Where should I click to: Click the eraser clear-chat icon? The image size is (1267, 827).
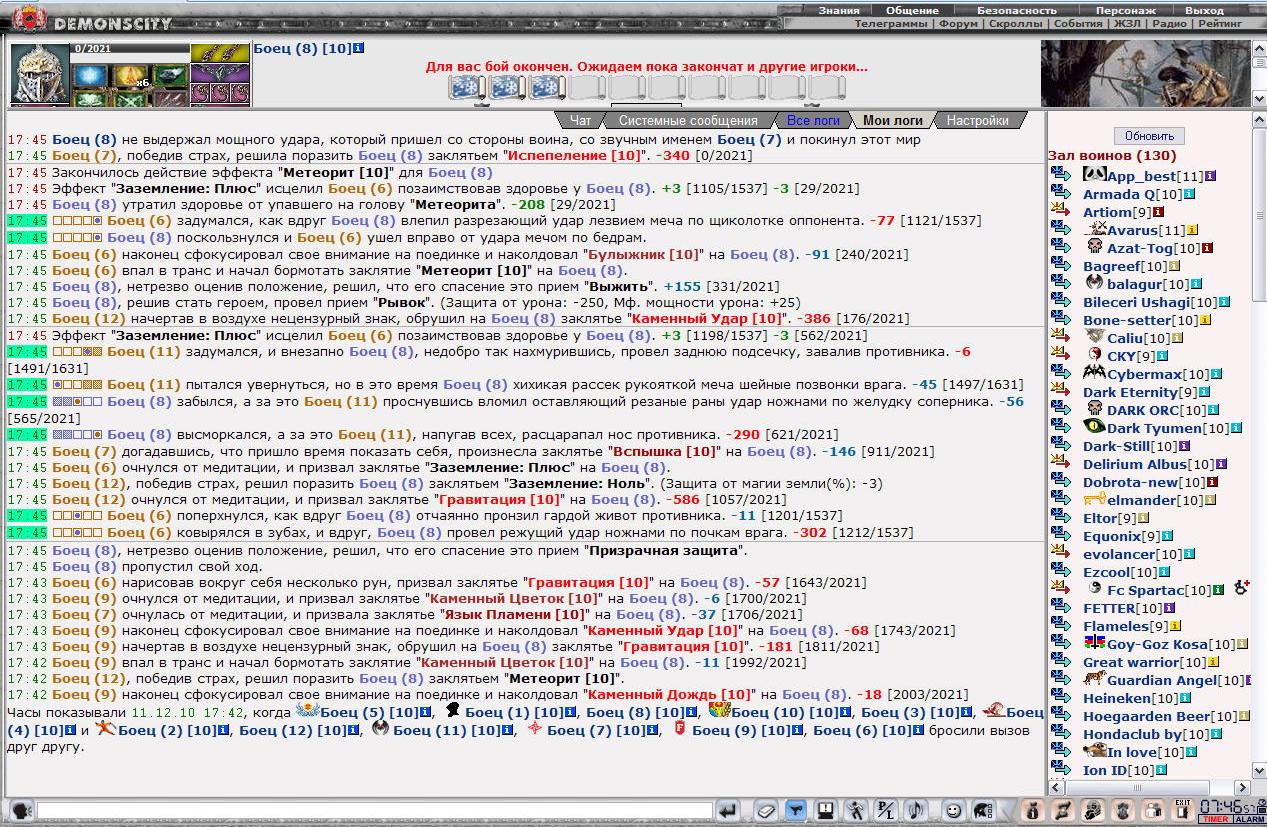(x=766, y=810)
